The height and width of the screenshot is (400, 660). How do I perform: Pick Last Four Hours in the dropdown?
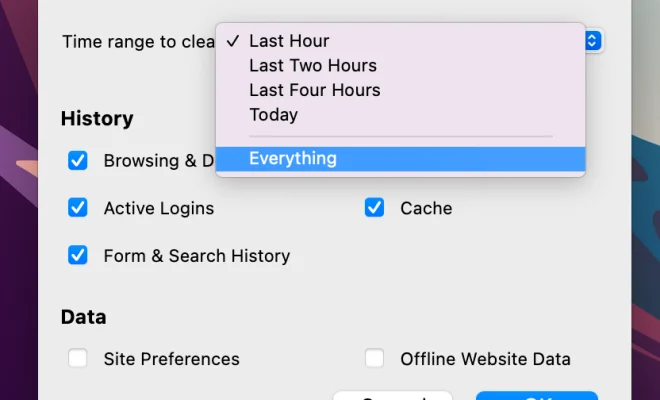pos(400,90)
